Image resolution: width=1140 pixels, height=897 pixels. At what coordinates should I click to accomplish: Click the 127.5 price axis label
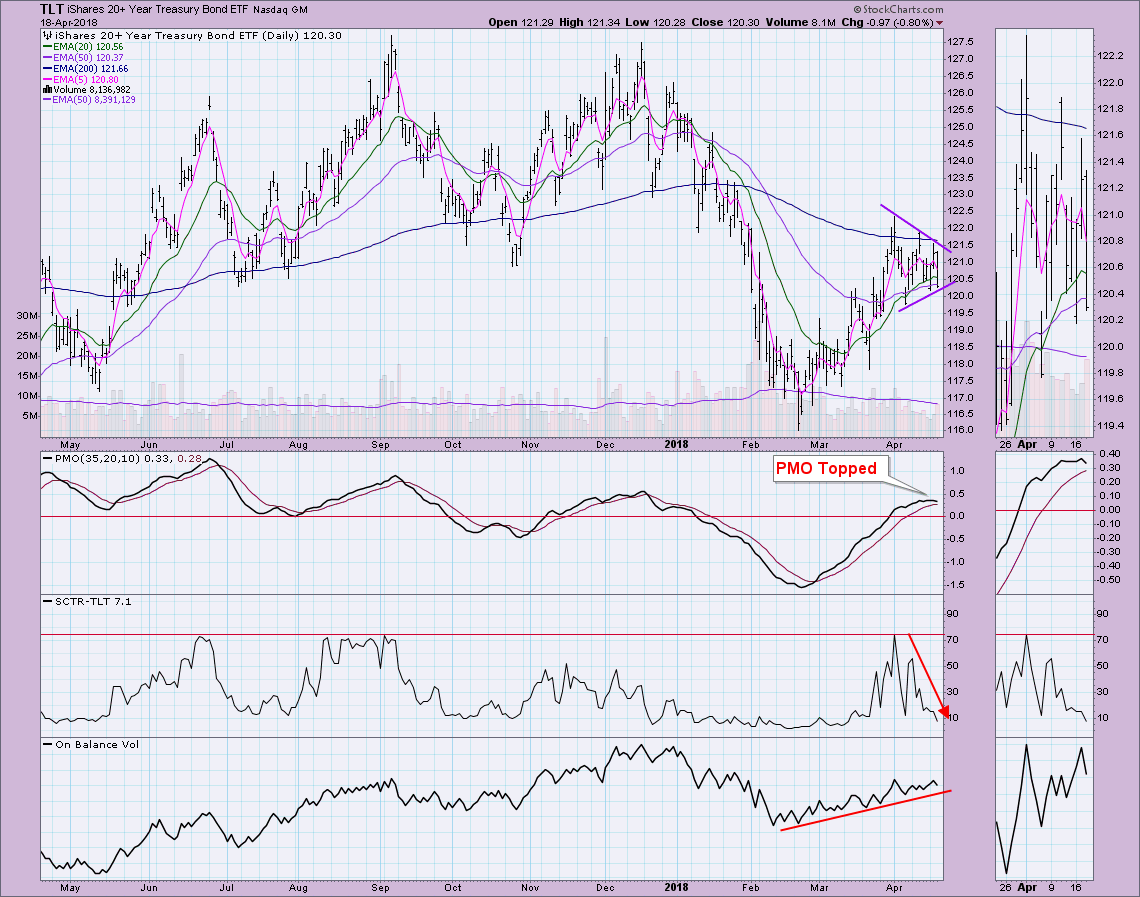coord(960,41)
